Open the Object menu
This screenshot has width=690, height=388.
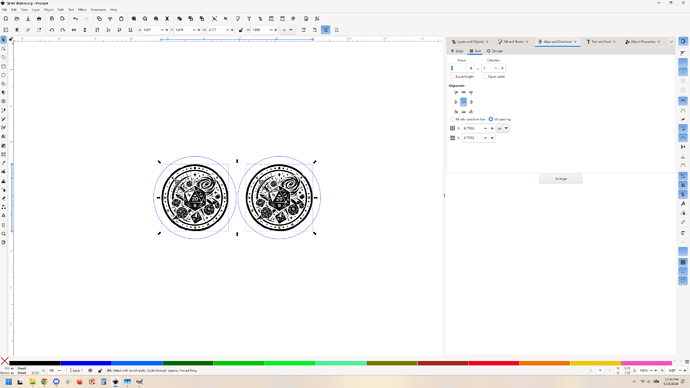[x=48, y=10]
